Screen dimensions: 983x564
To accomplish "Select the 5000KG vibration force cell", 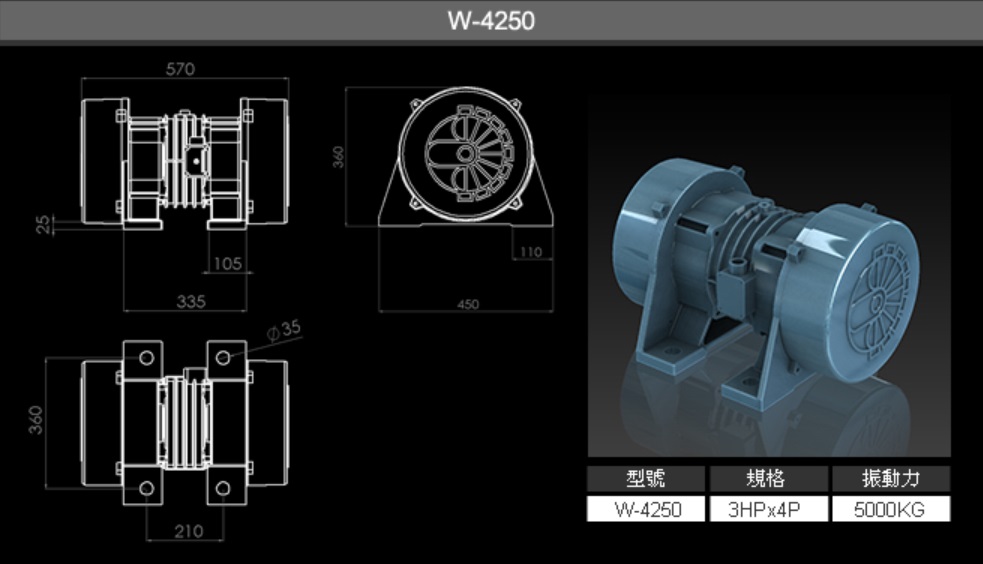I will click(x=891, y=509).
